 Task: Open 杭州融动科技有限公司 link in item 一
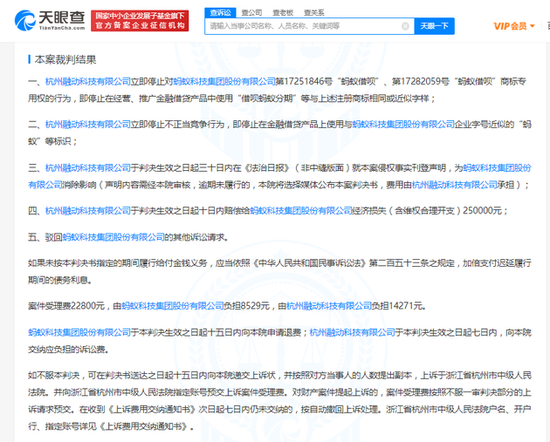point(88,81)
